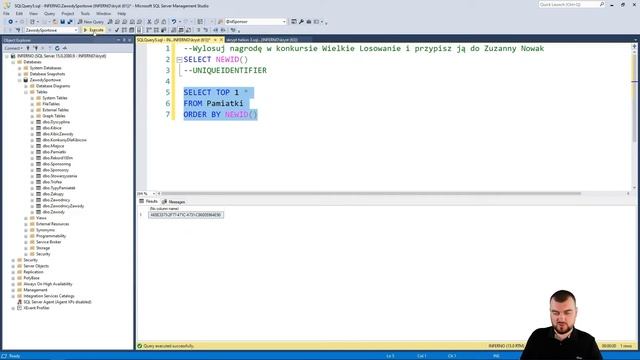The height and width of the screenshot is (360, 640).
Task: Click the '--UNIQUEIDENTIFIER' comment line
Action: pyautogui.click(x=225, y=70)
